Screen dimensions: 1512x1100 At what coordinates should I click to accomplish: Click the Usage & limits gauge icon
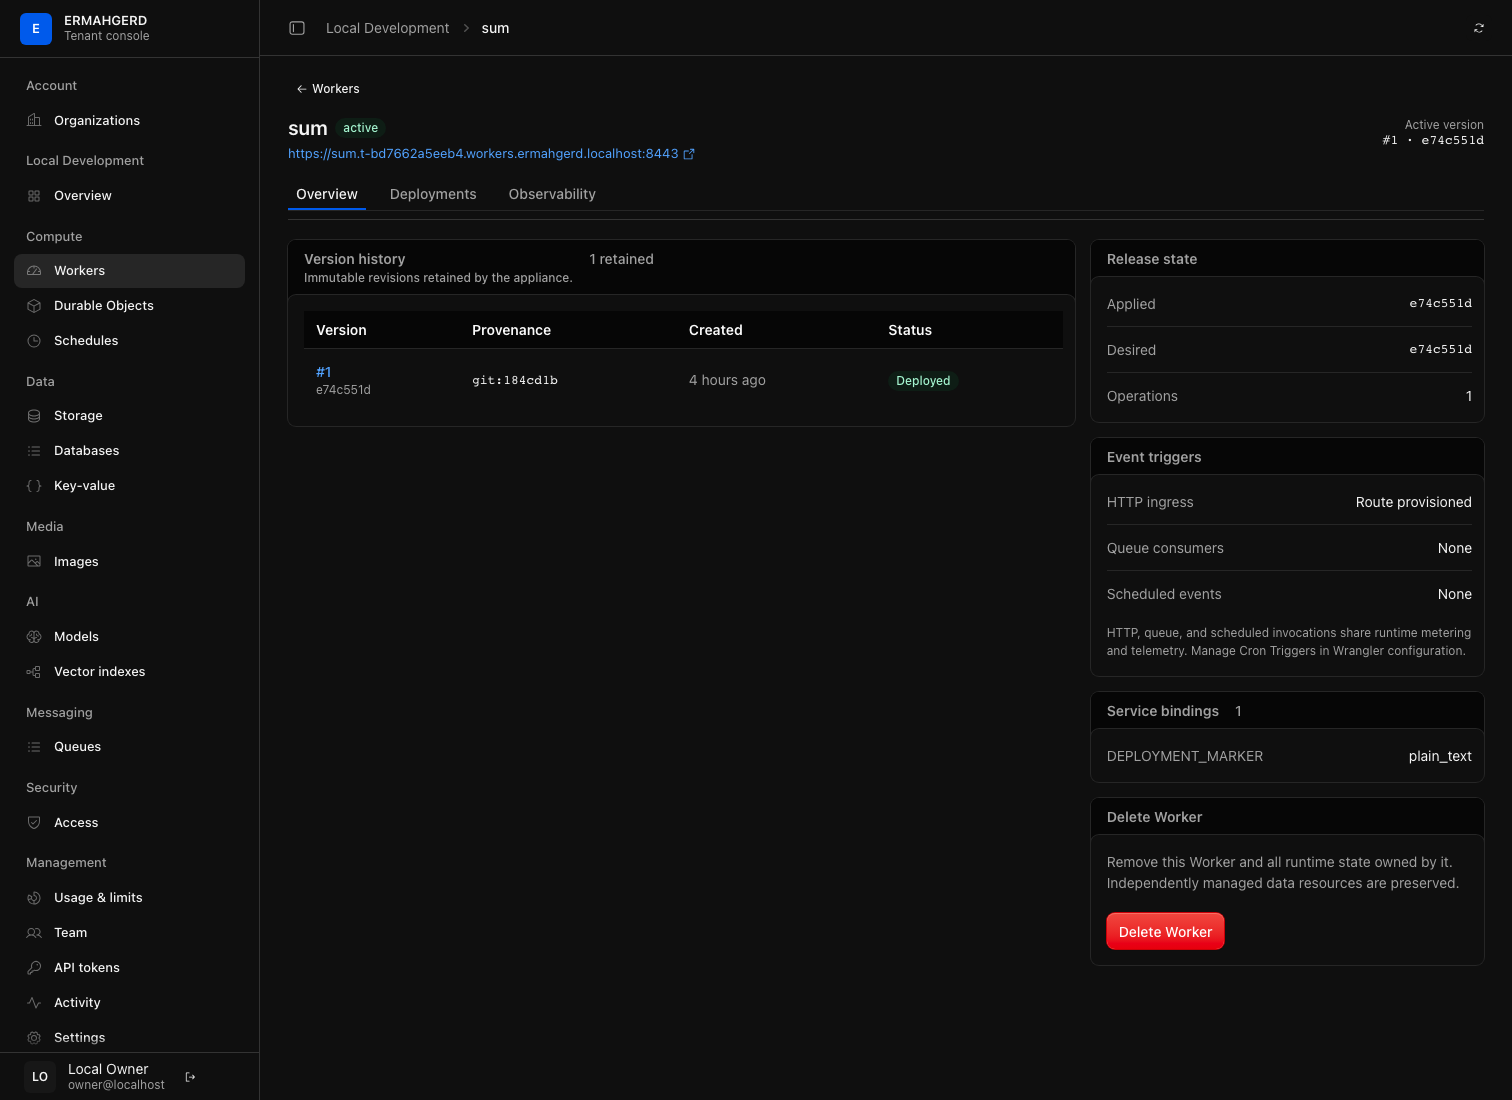pyautogui.click(x=34, y=898)
